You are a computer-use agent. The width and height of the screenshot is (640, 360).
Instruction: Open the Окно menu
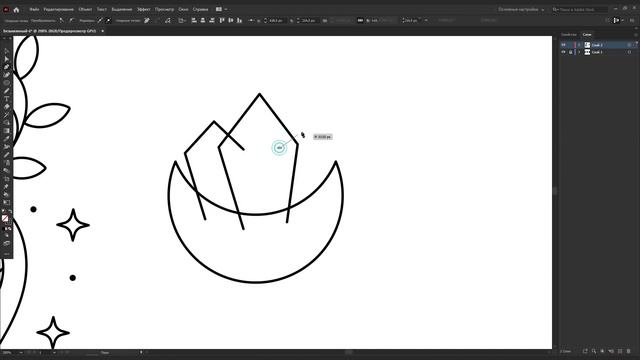pyautogui.click(x=183, y=9)
